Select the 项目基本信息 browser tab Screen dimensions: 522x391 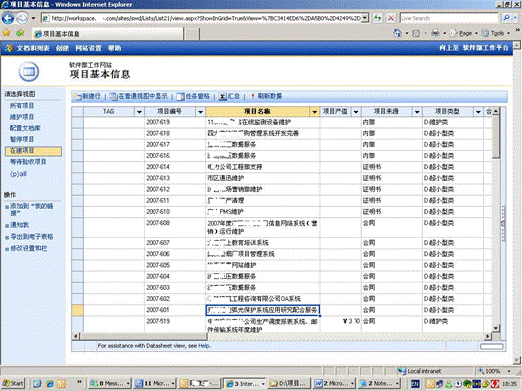[x=108, y=34]
